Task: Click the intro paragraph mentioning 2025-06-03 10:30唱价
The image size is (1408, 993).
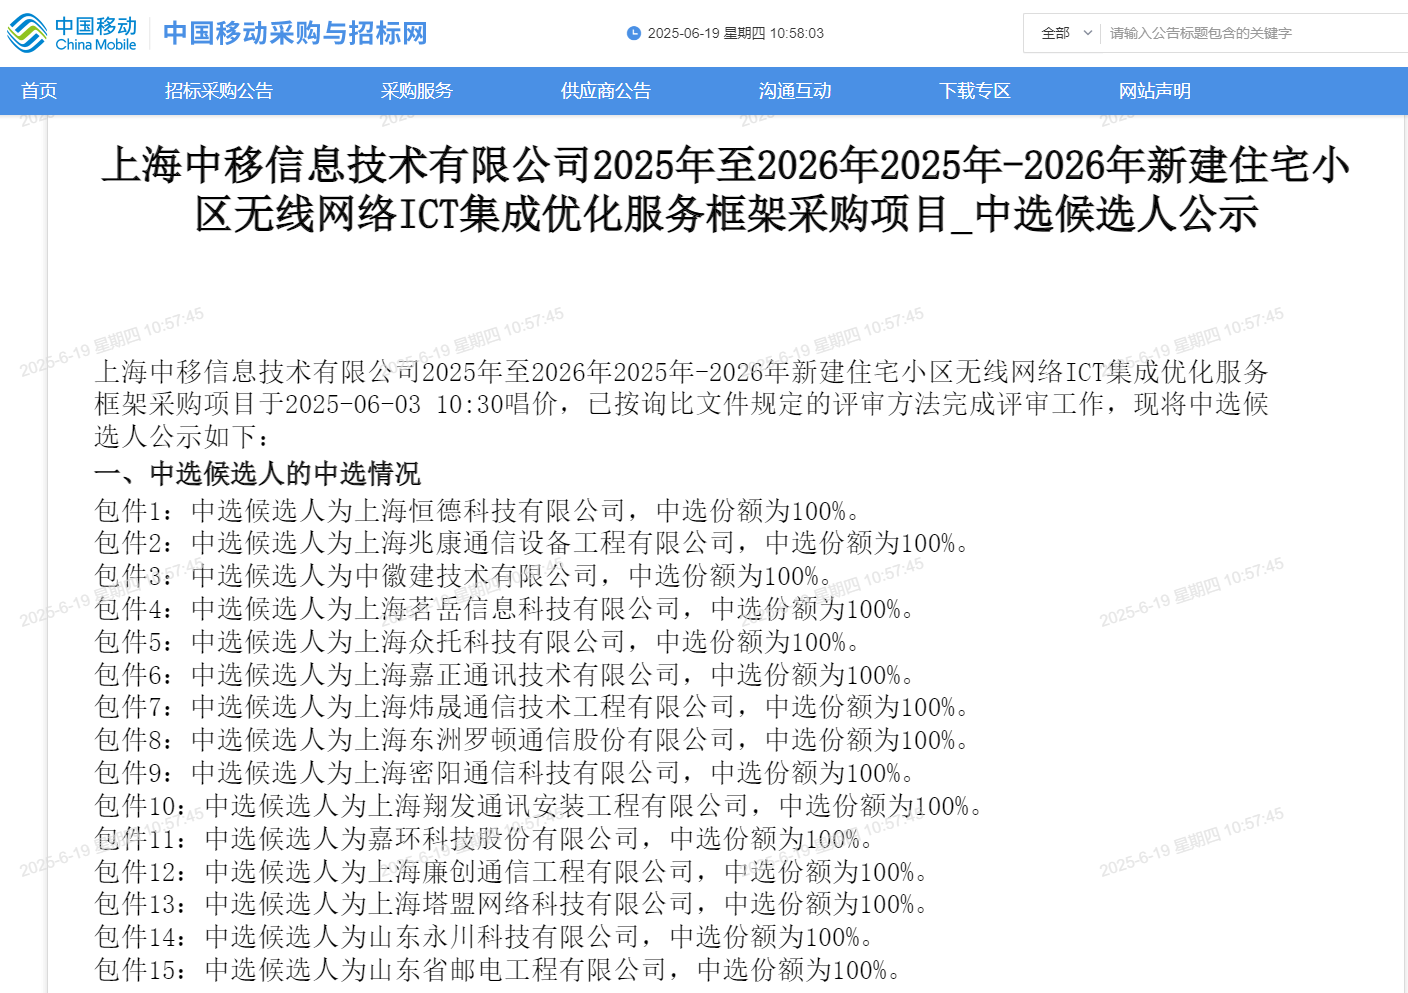Action: (x=682, y=404)
